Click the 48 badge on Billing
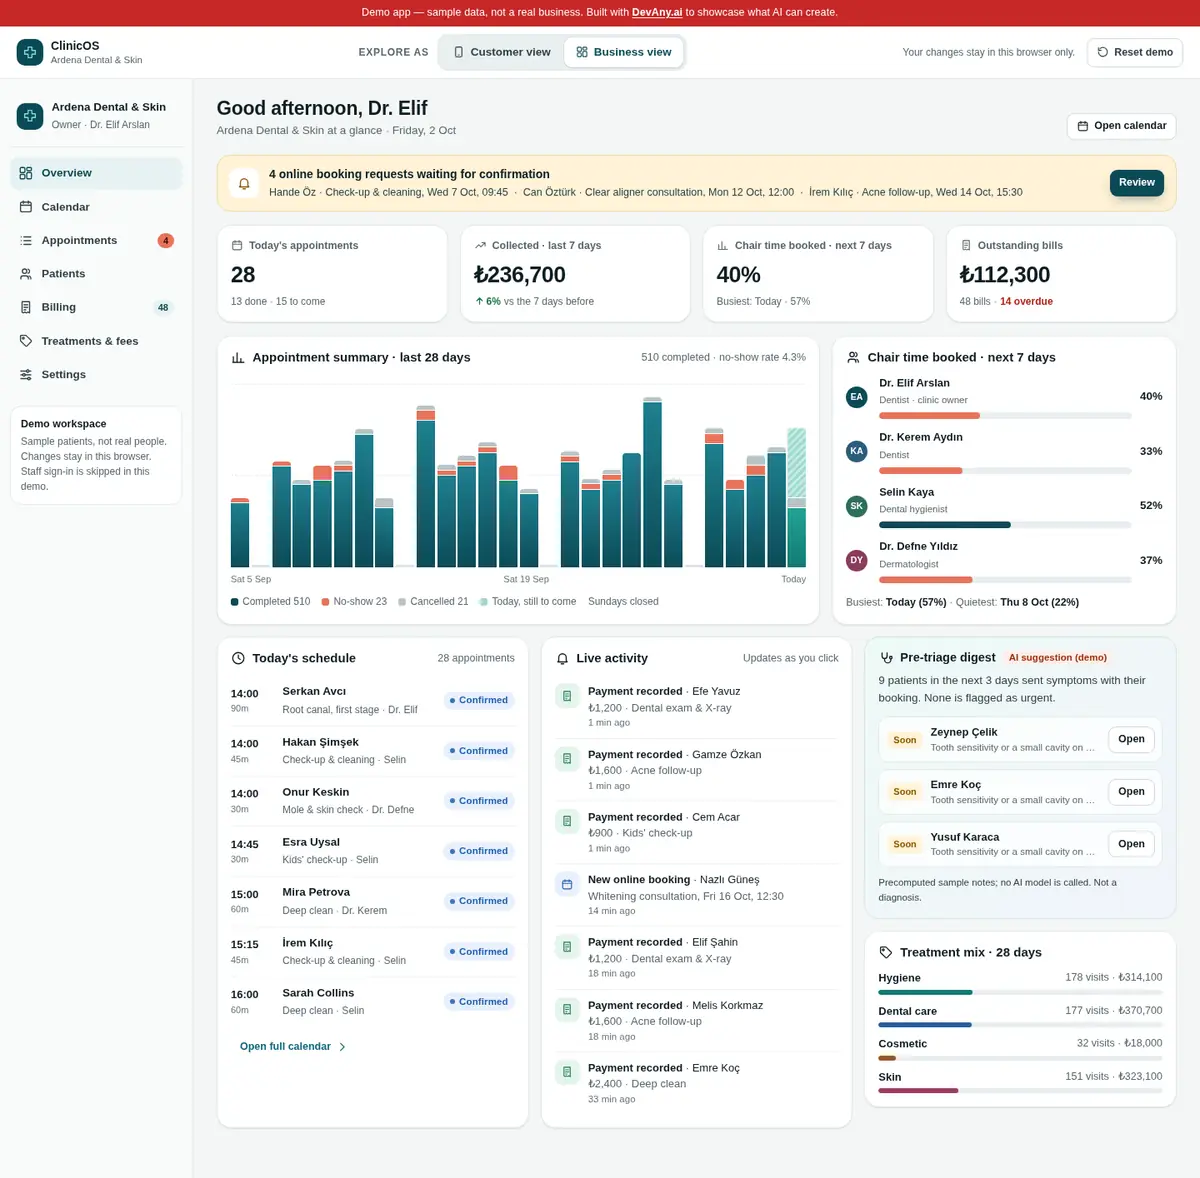Viewport: 1200px width, 1178px height. point(163,307)
